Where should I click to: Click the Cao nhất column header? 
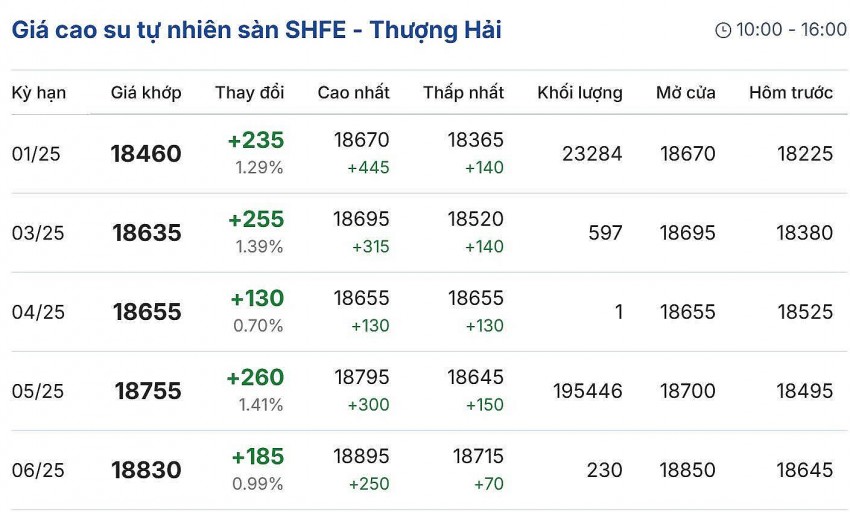click(353, 93)
